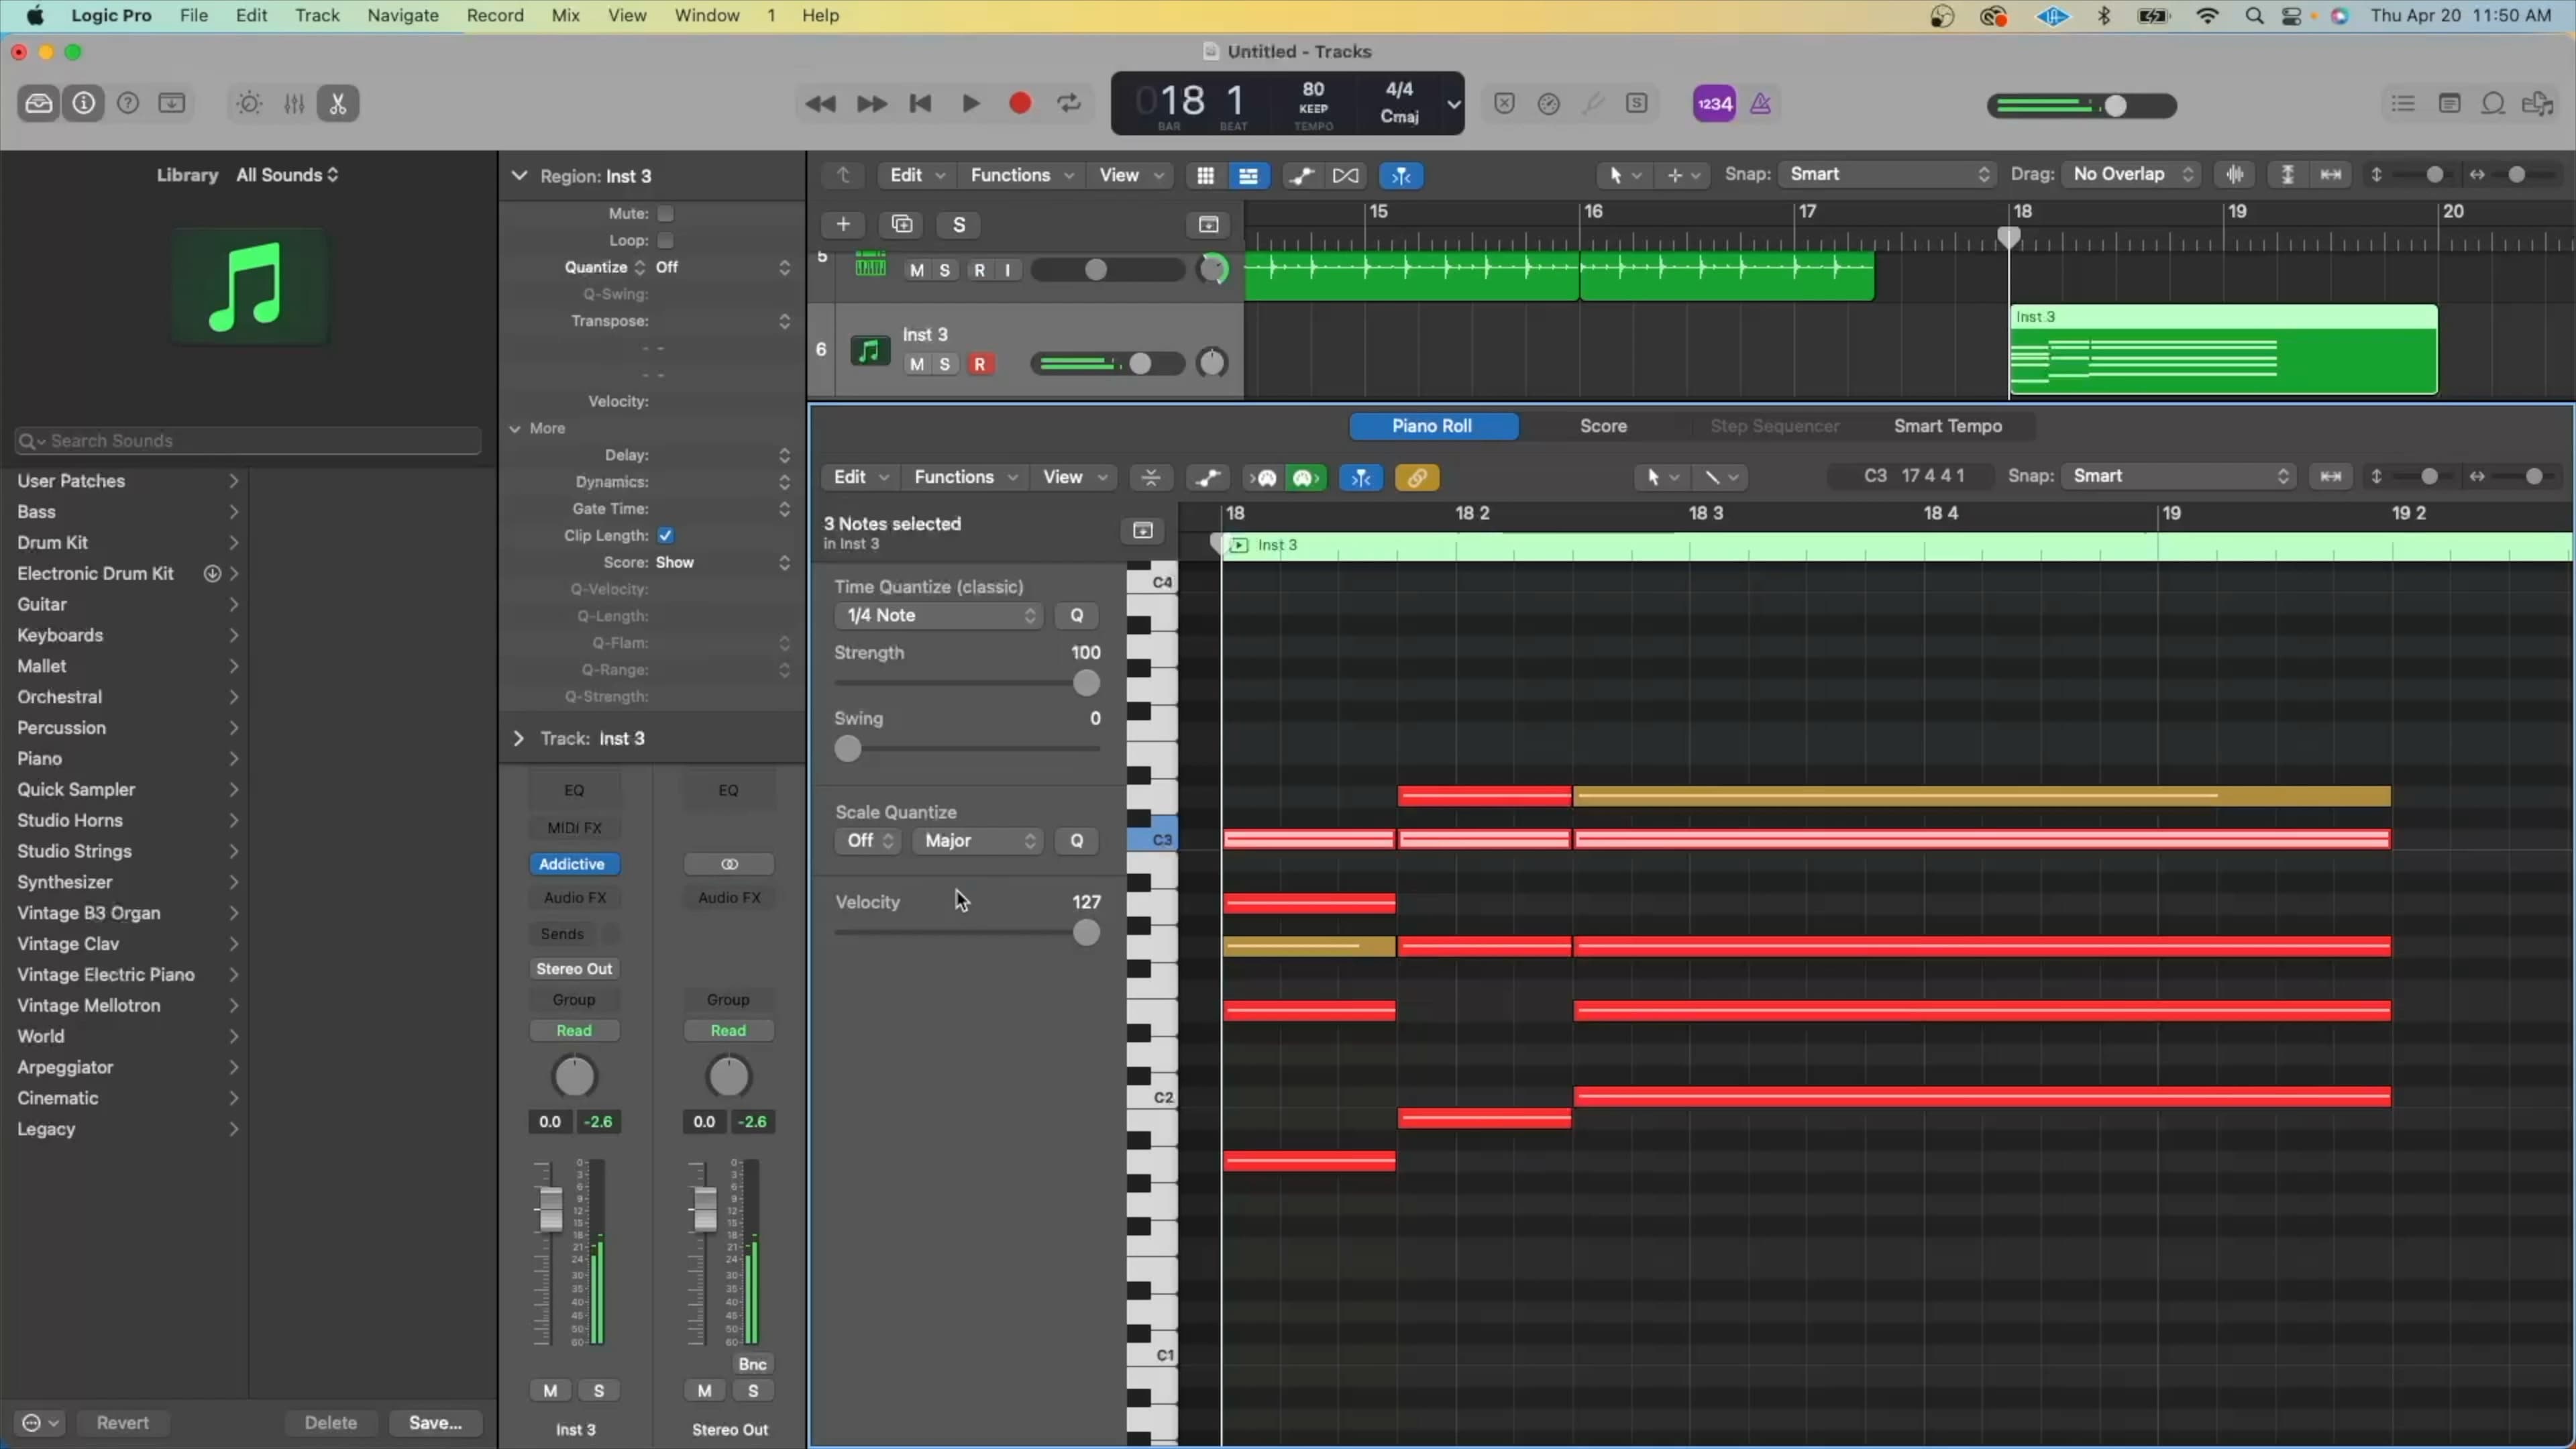Open the media Browsers button
This screenshot has height=1449, width=2576.
point(2538,103)
